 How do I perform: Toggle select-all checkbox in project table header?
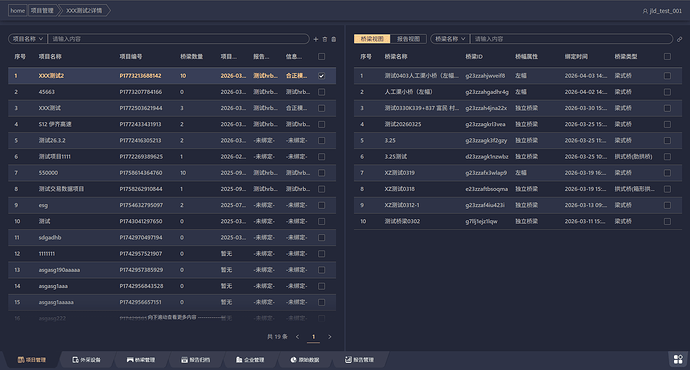coord(322,56)
